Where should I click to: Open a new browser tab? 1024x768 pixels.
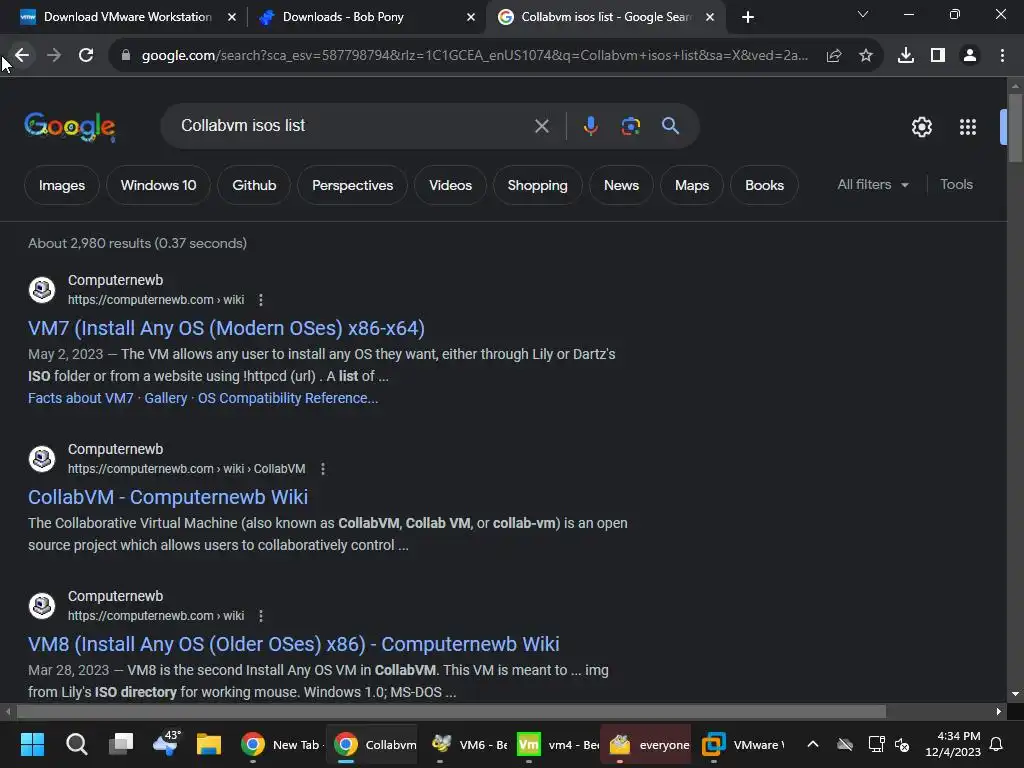(748, 17)
